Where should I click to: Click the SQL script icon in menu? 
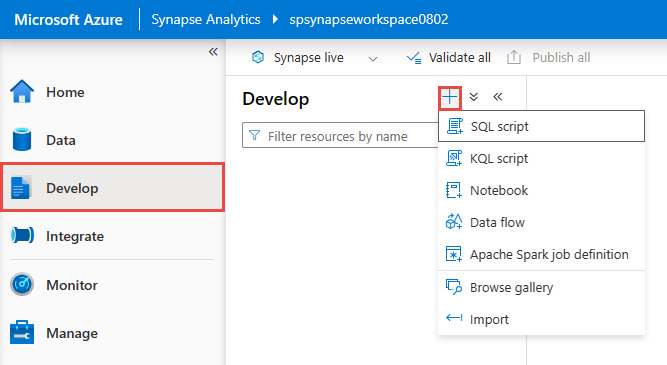pos(455,126)
